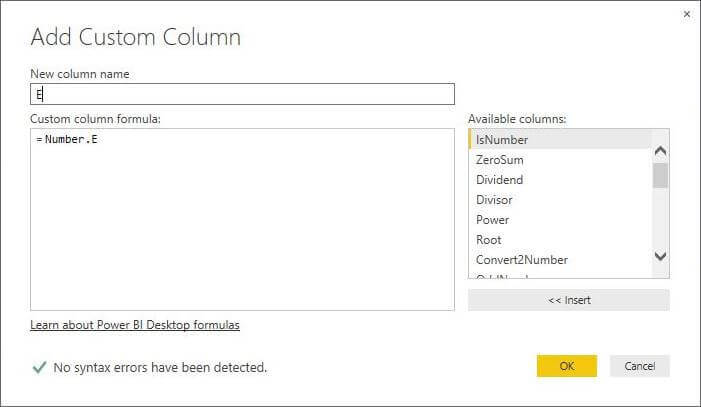Image resolution: width=701 pixels, height=407 pixels.
Task: Open Learn about Power BI Desktop formulas link
Action: point(135,325)
